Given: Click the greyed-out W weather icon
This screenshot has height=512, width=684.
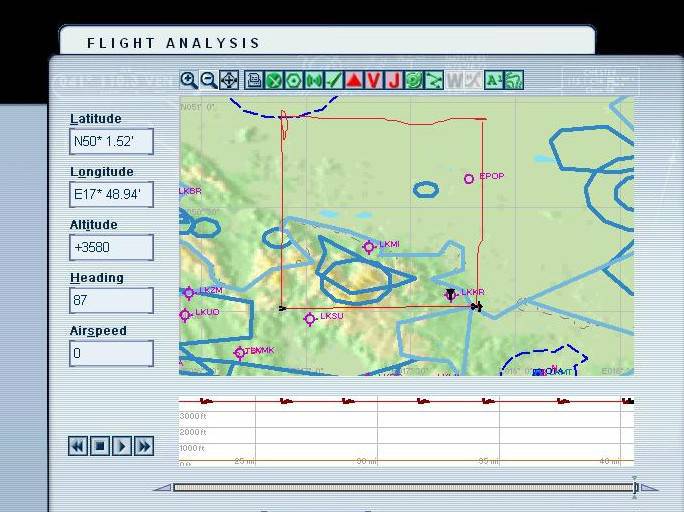Looking at the screenshot, I should pos(454,80).
